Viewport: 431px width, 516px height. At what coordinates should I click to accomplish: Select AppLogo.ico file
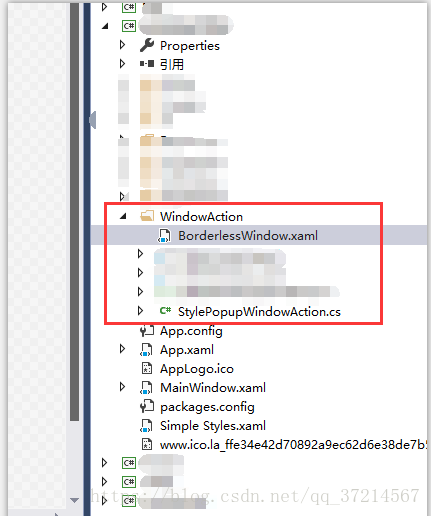click(197, 369)
